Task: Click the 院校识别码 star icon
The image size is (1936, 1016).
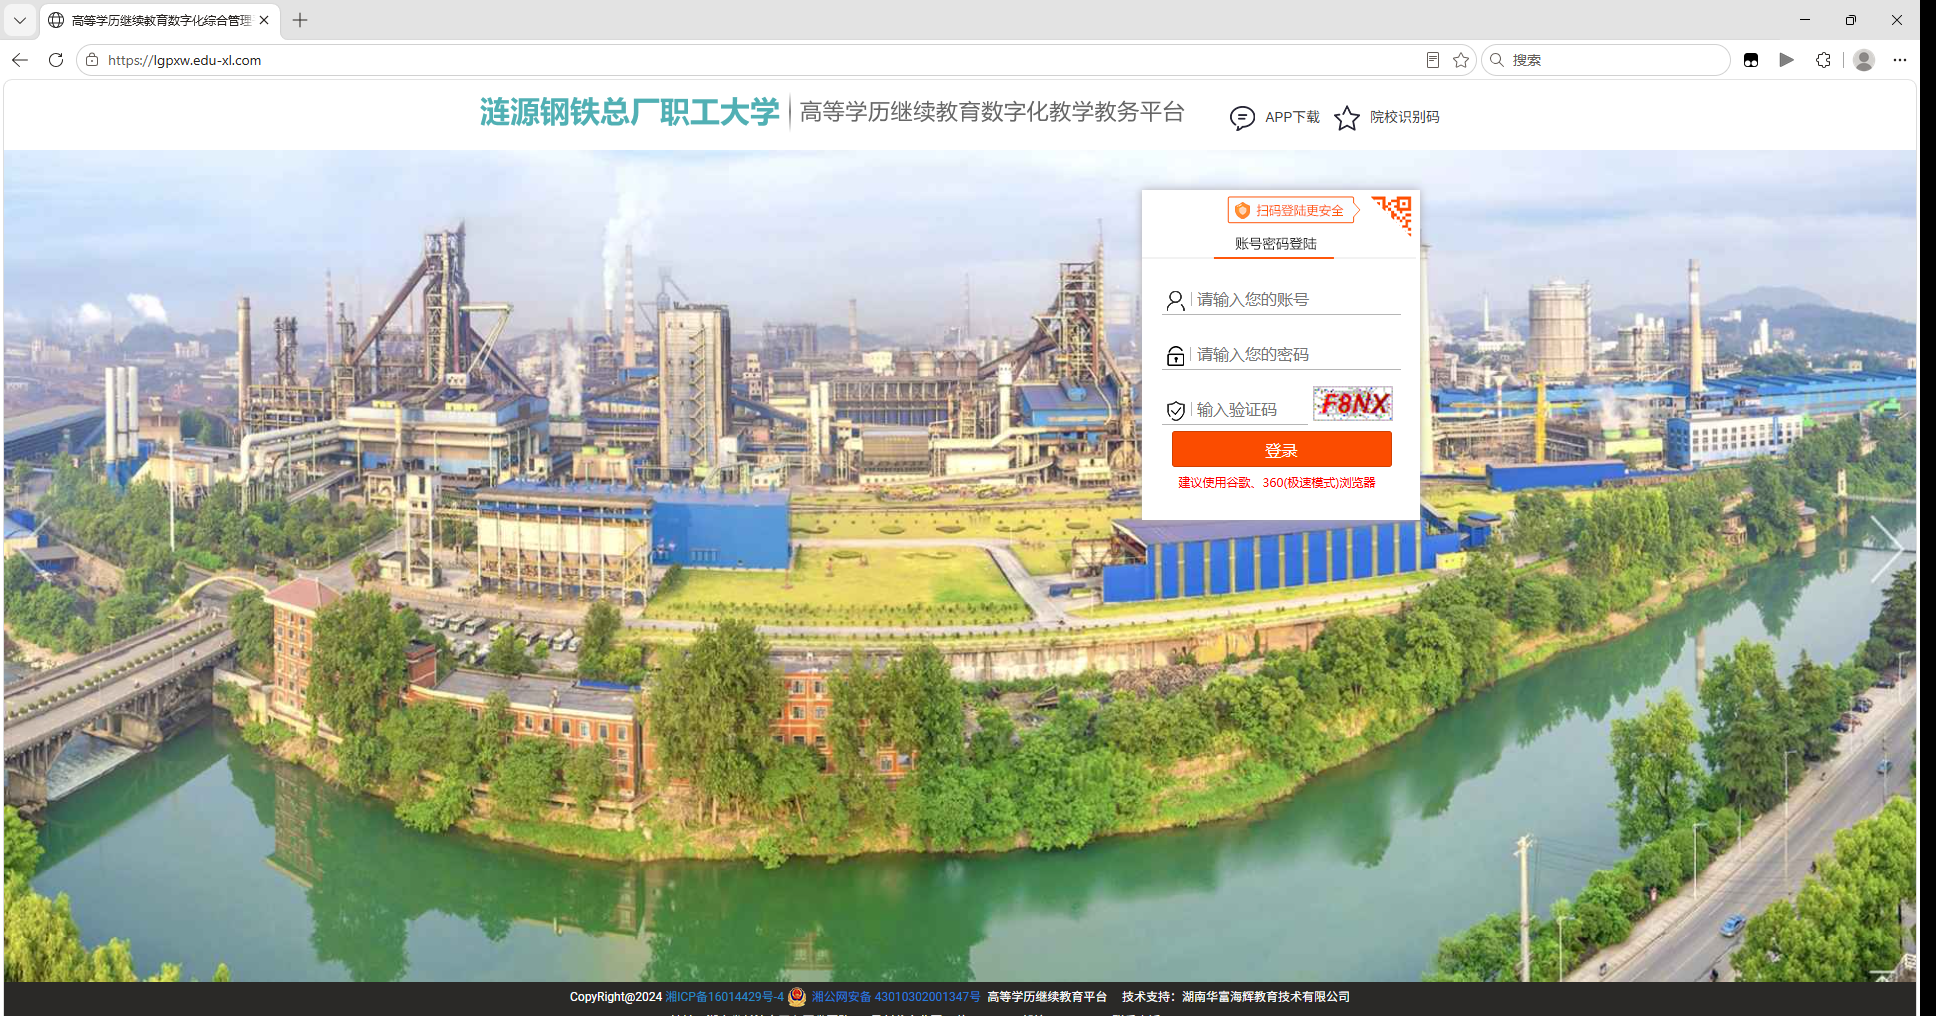Action: click(x=1347, y=118)
